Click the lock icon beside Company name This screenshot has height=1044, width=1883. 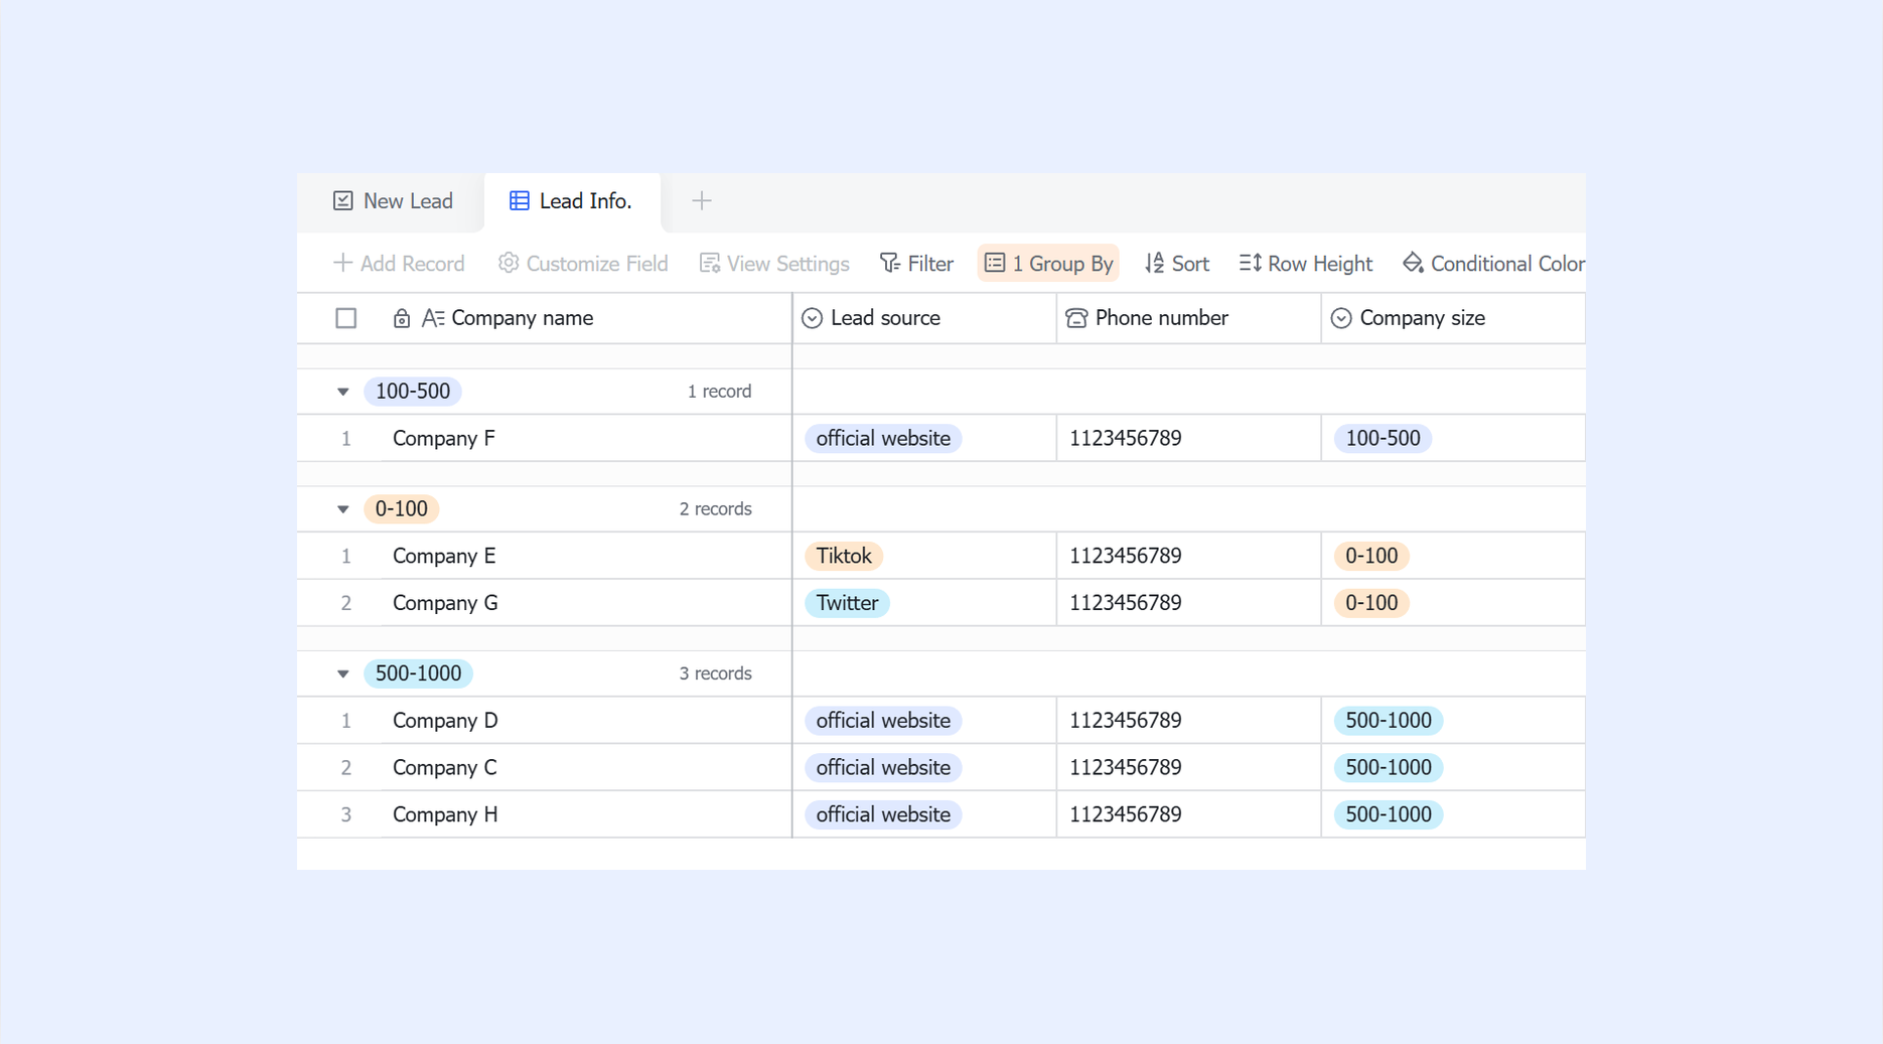tap(401, 318)
